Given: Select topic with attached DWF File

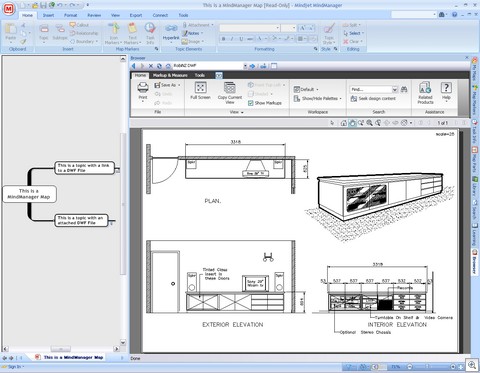Looking at the screenshot, I should pyautogui.click(x=81, y=220).
